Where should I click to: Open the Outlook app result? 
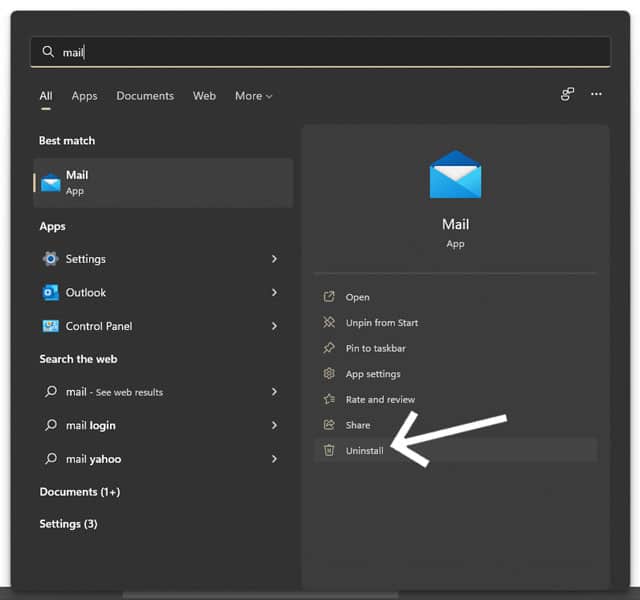[x=163, y=292]
